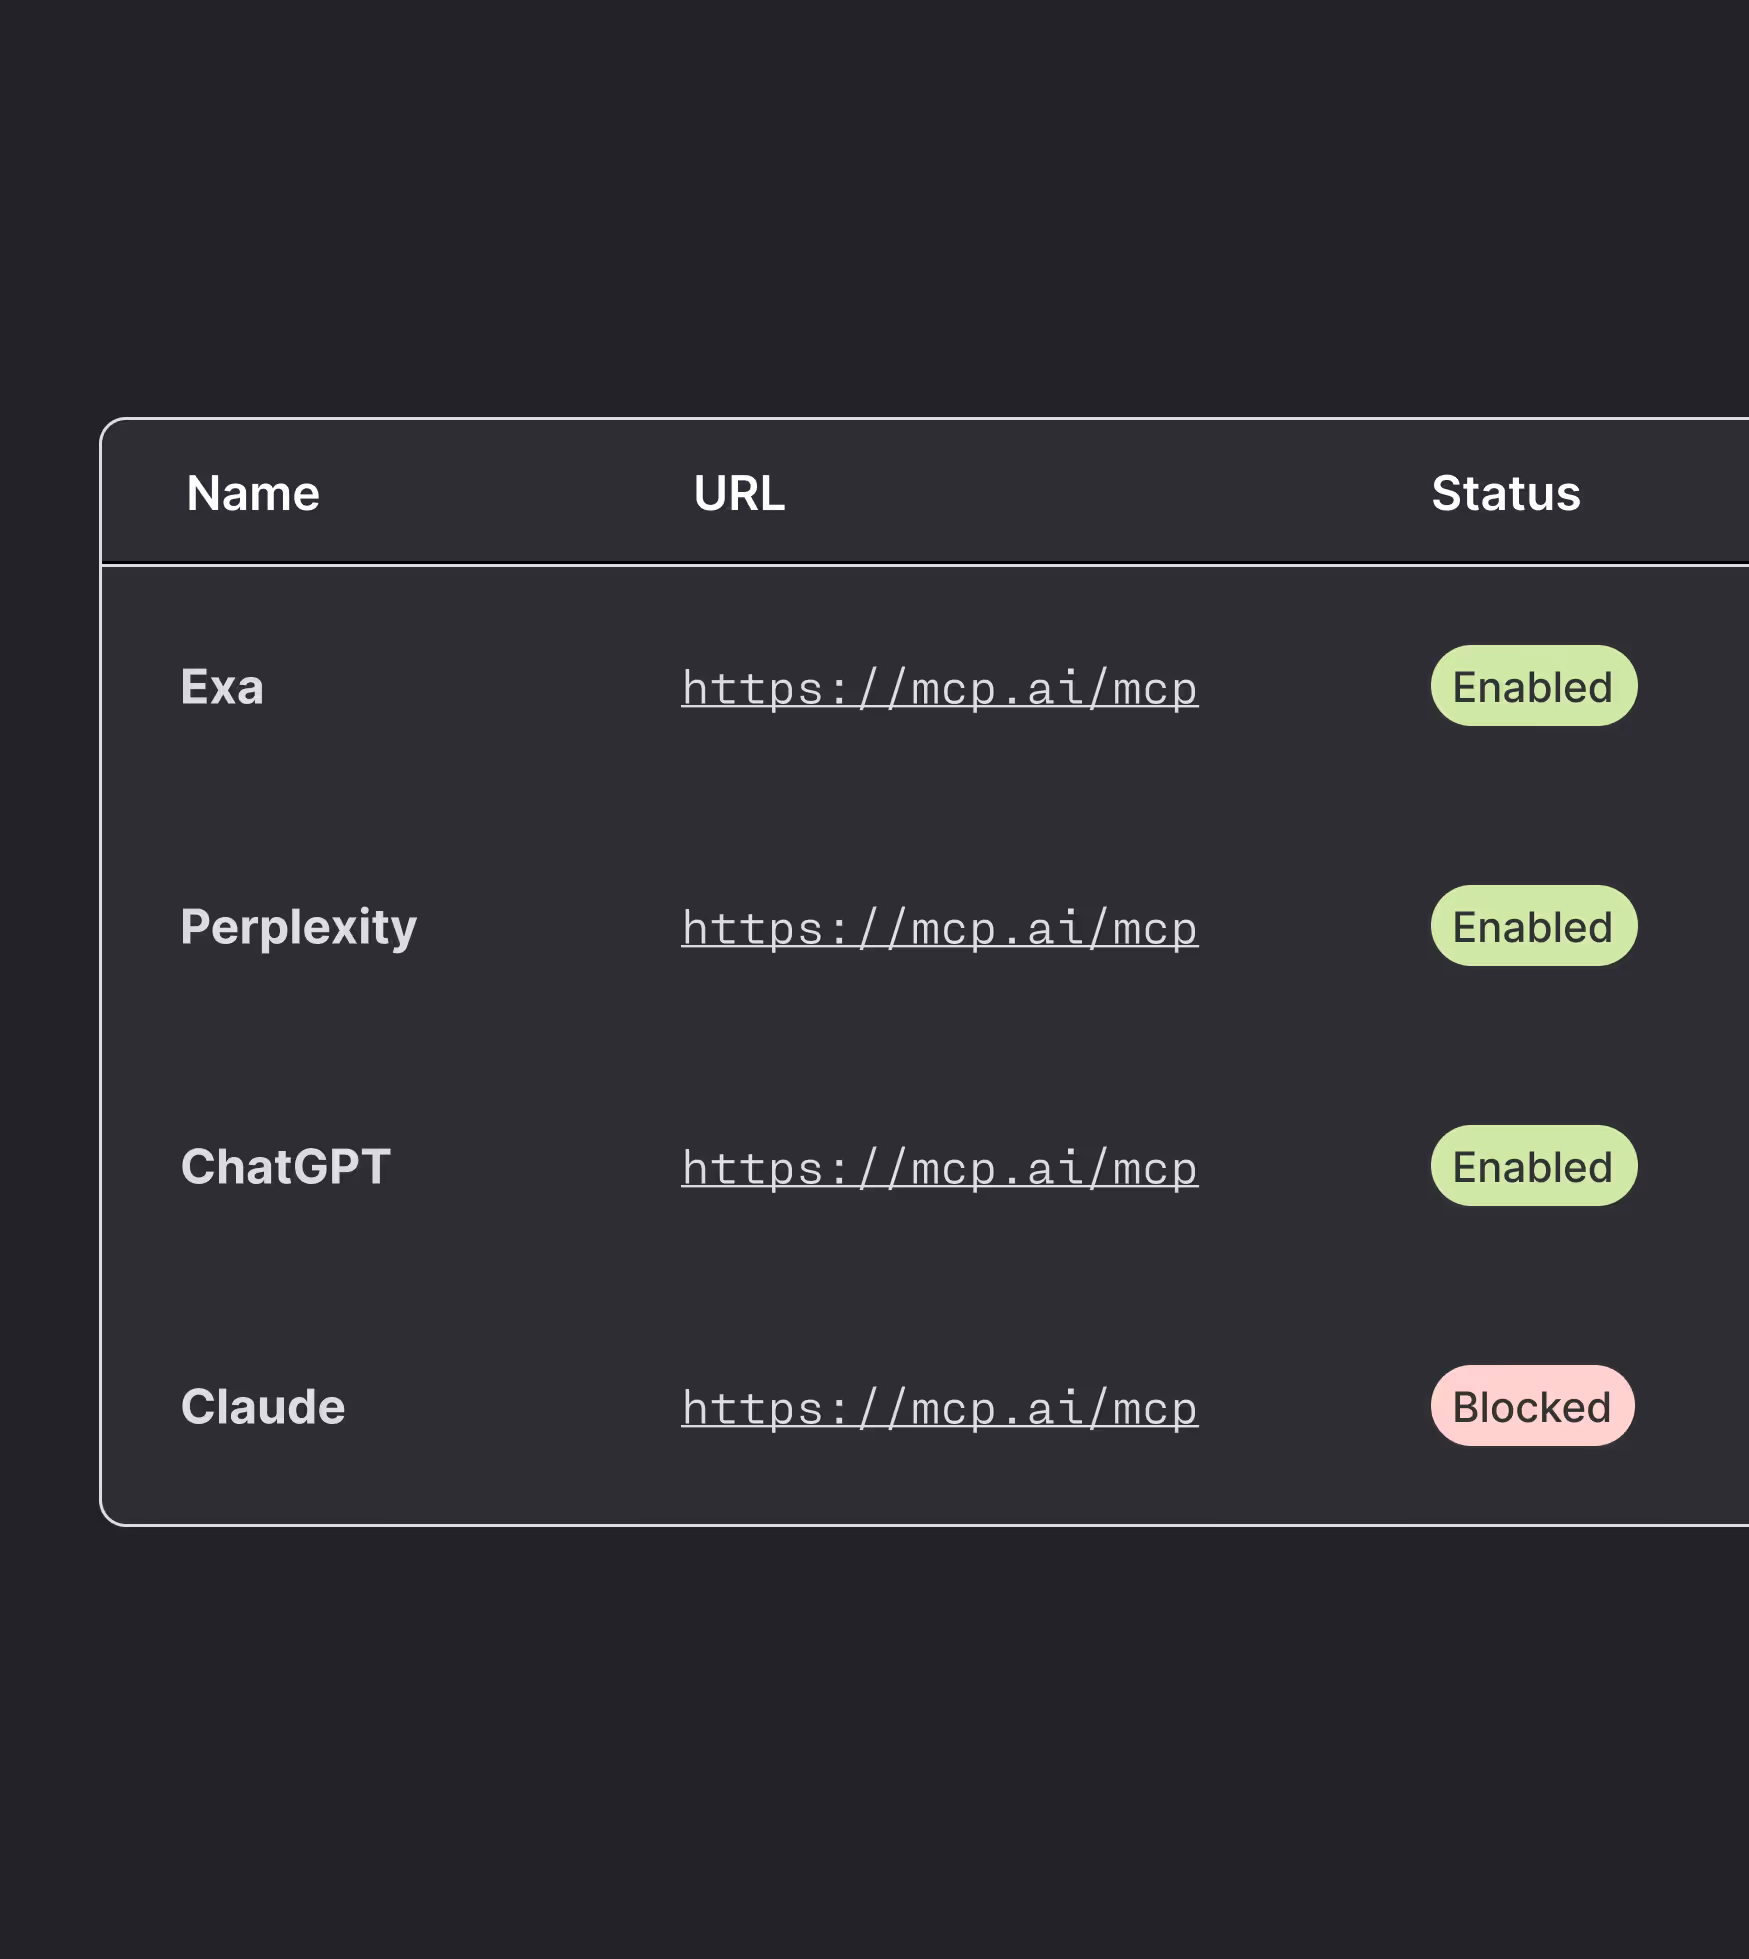
Task: Open the Perplexity row's mcp.ai link
Action: coord(939,929)
